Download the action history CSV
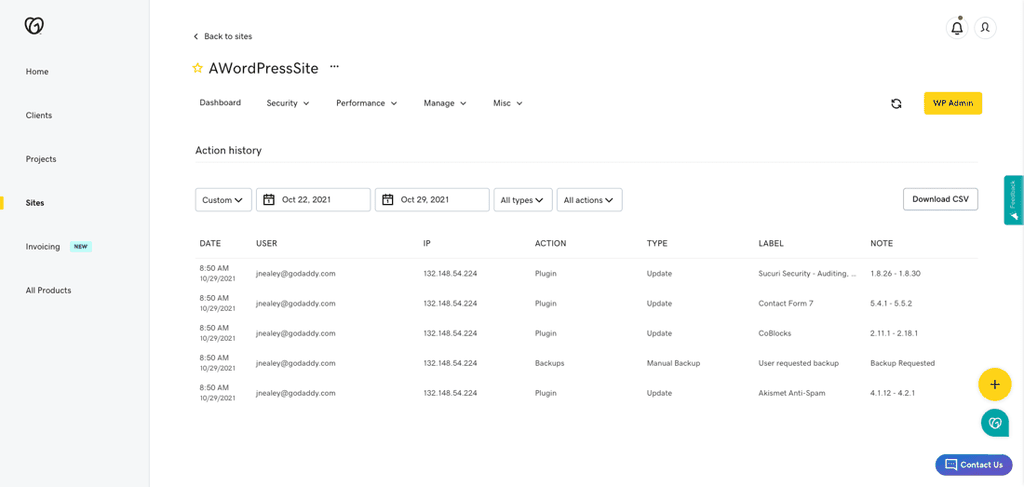 click(939, 199)
